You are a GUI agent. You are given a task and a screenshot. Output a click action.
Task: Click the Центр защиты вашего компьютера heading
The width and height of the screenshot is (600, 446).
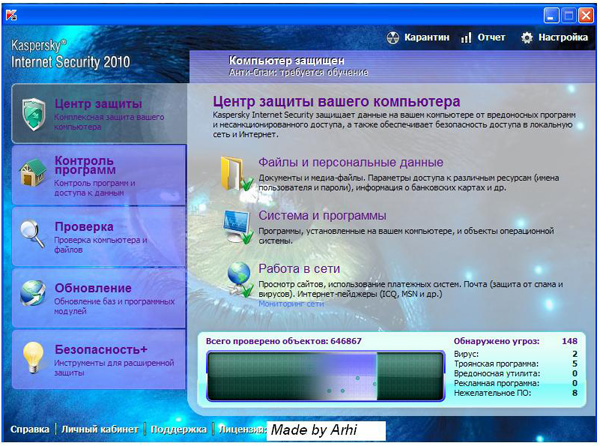coord(336,101)
